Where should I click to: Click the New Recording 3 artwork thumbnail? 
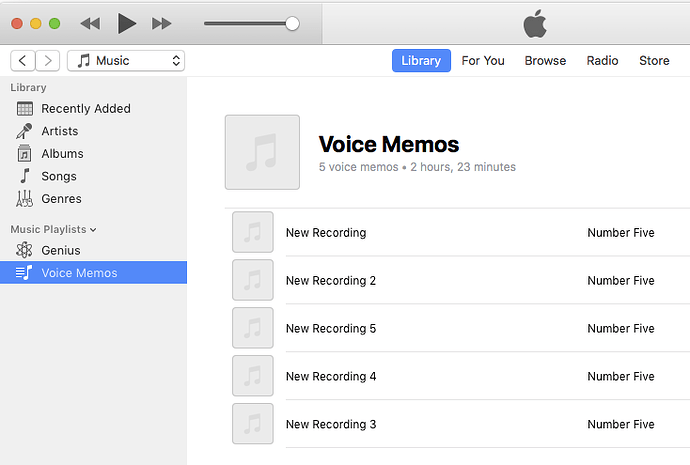pos(253,424)
